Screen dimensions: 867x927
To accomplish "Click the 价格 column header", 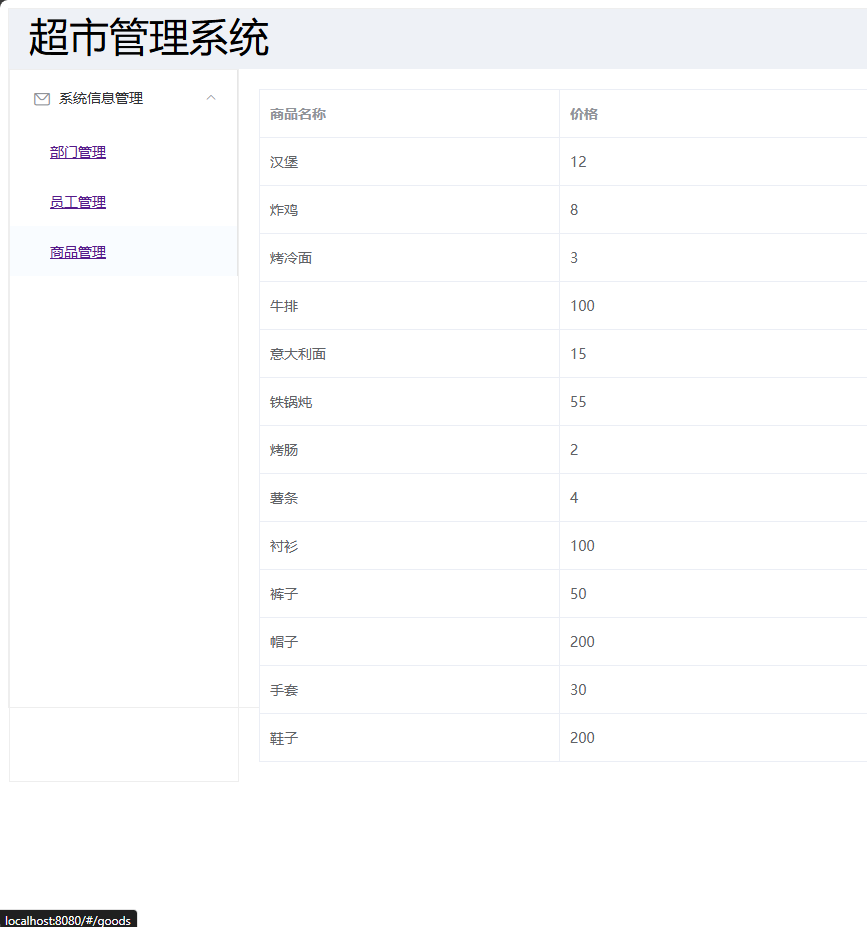I will [581, 114].
